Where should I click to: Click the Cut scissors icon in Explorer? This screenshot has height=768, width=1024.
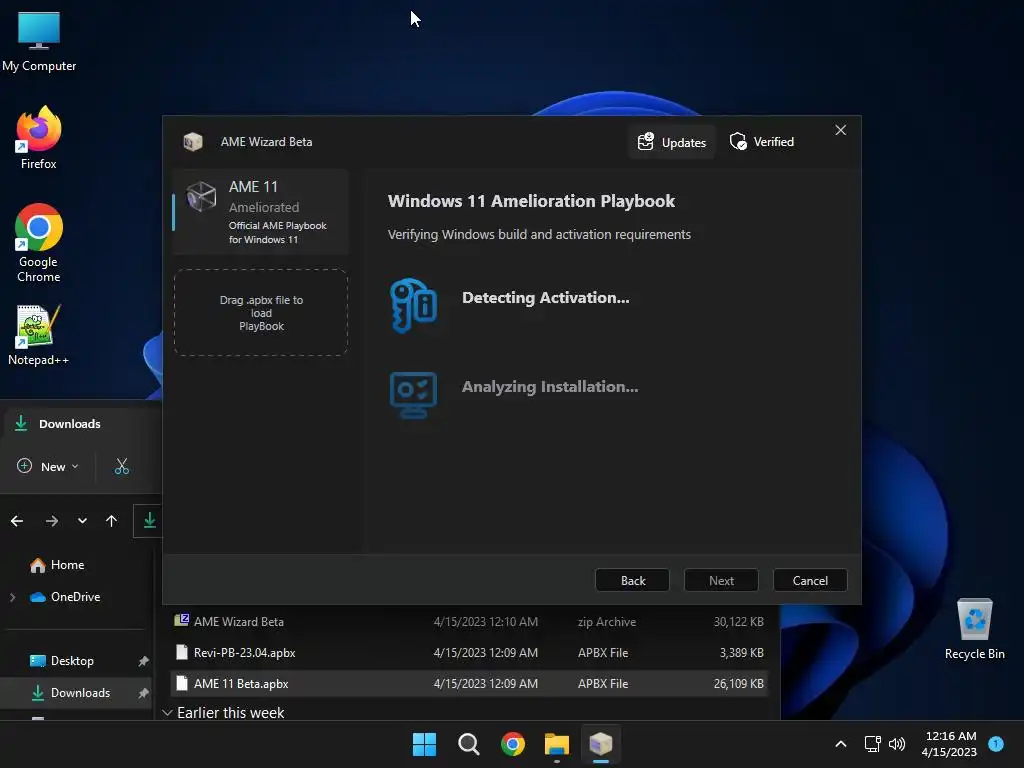click(121, 466)
